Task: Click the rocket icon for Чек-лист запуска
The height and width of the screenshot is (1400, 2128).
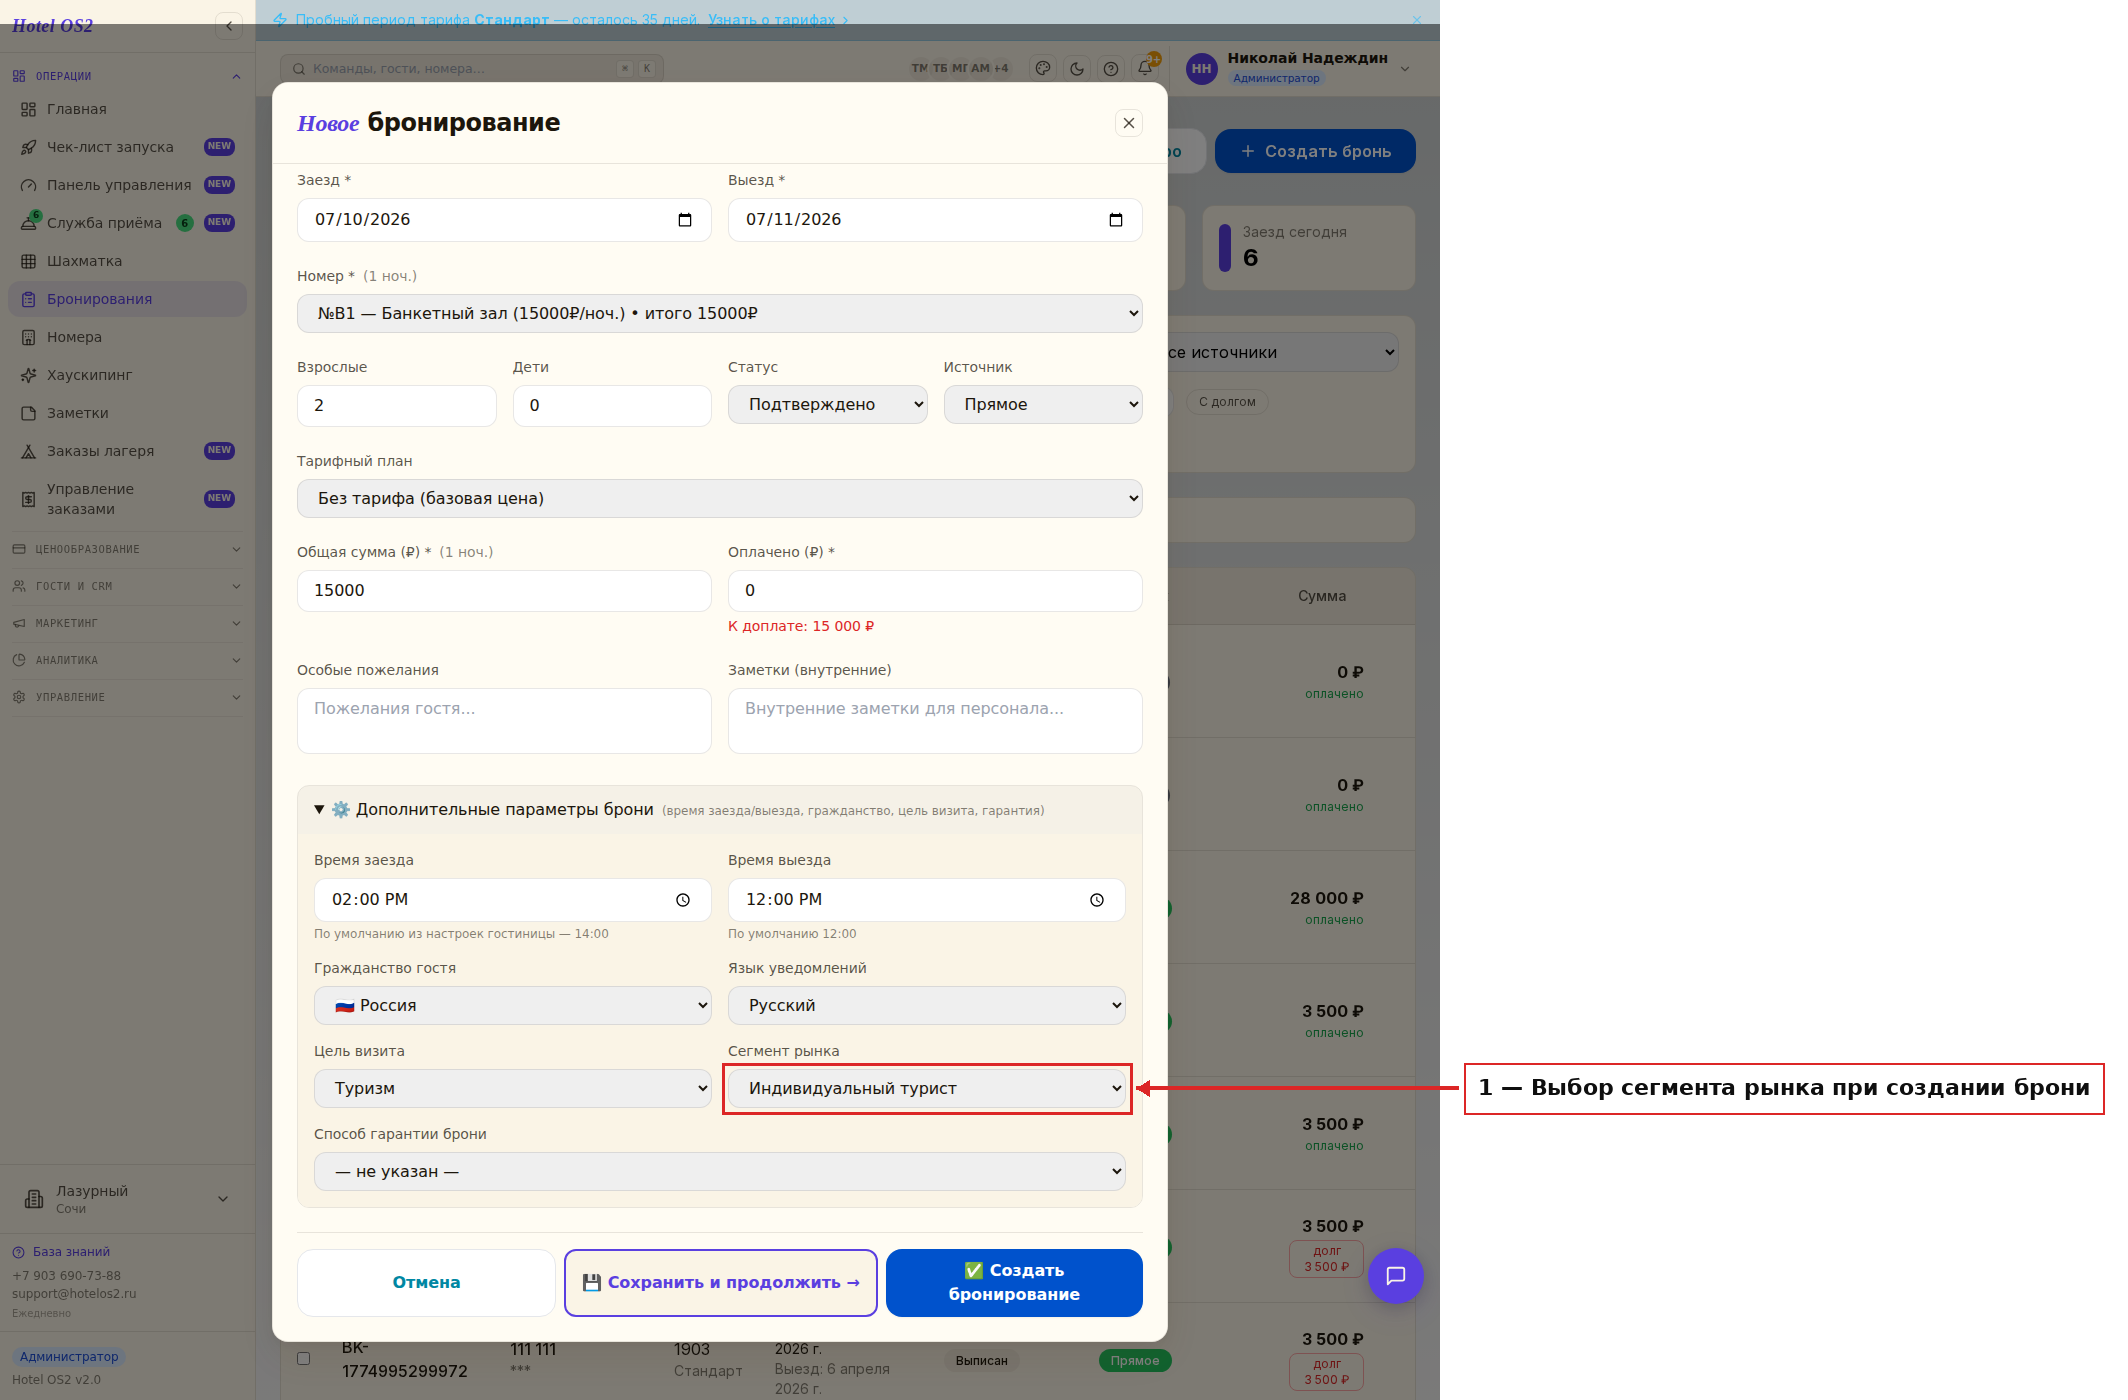Action: [28, 147]
